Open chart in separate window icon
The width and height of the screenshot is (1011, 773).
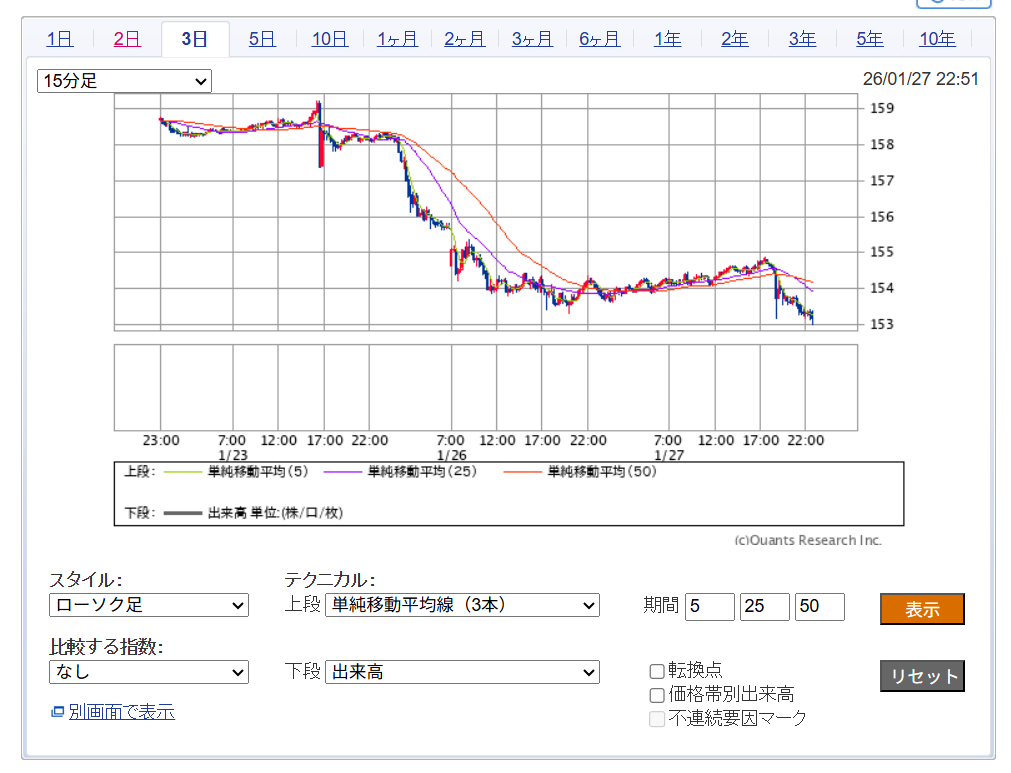pos(58,712)
